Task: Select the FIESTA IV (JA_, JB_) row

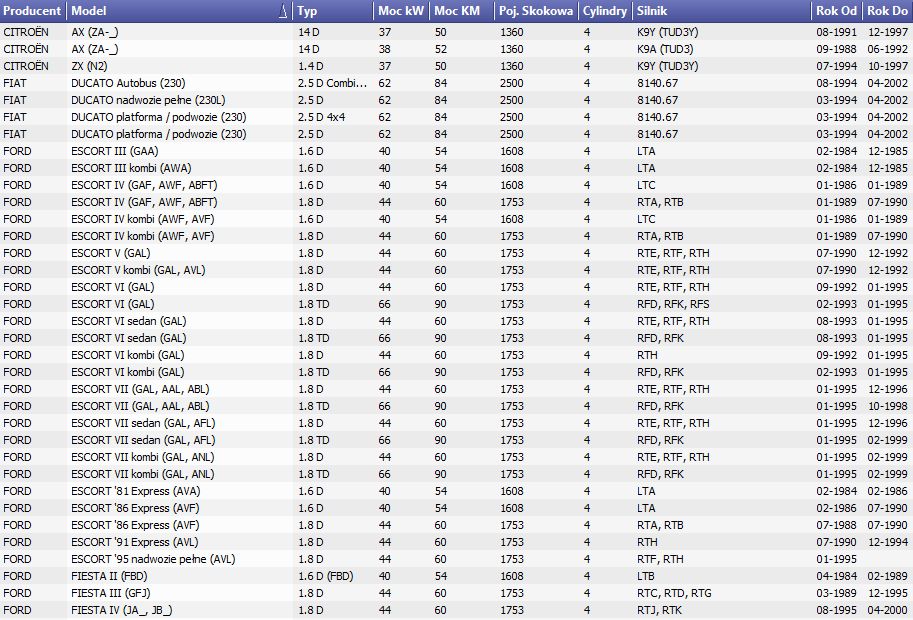Action: tap(456, 610)
